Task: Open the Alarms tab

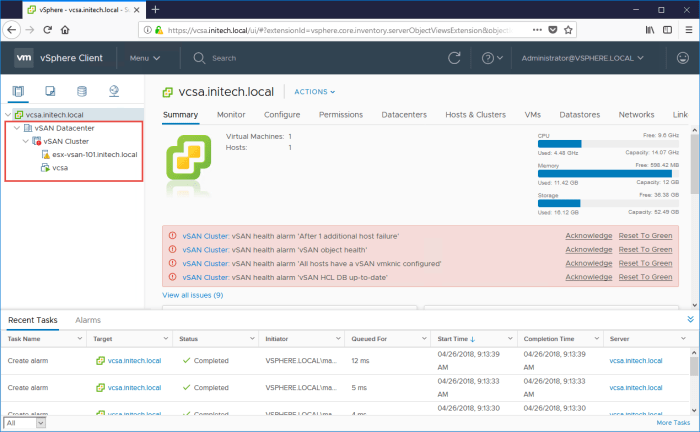Action: [x=88, y=320]
